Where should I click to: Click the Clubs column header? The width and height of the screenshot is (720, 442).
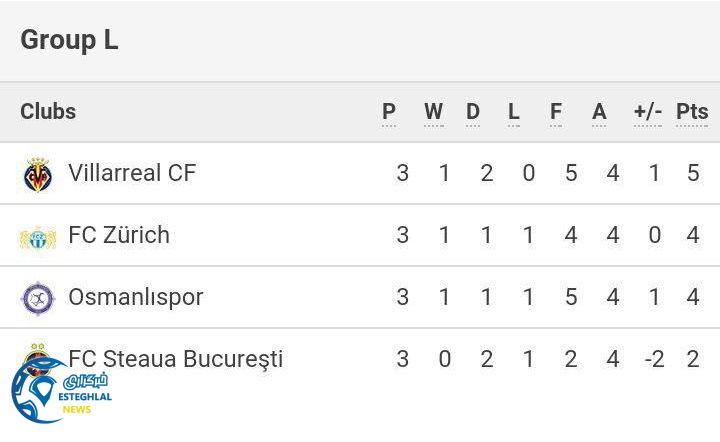48,112
